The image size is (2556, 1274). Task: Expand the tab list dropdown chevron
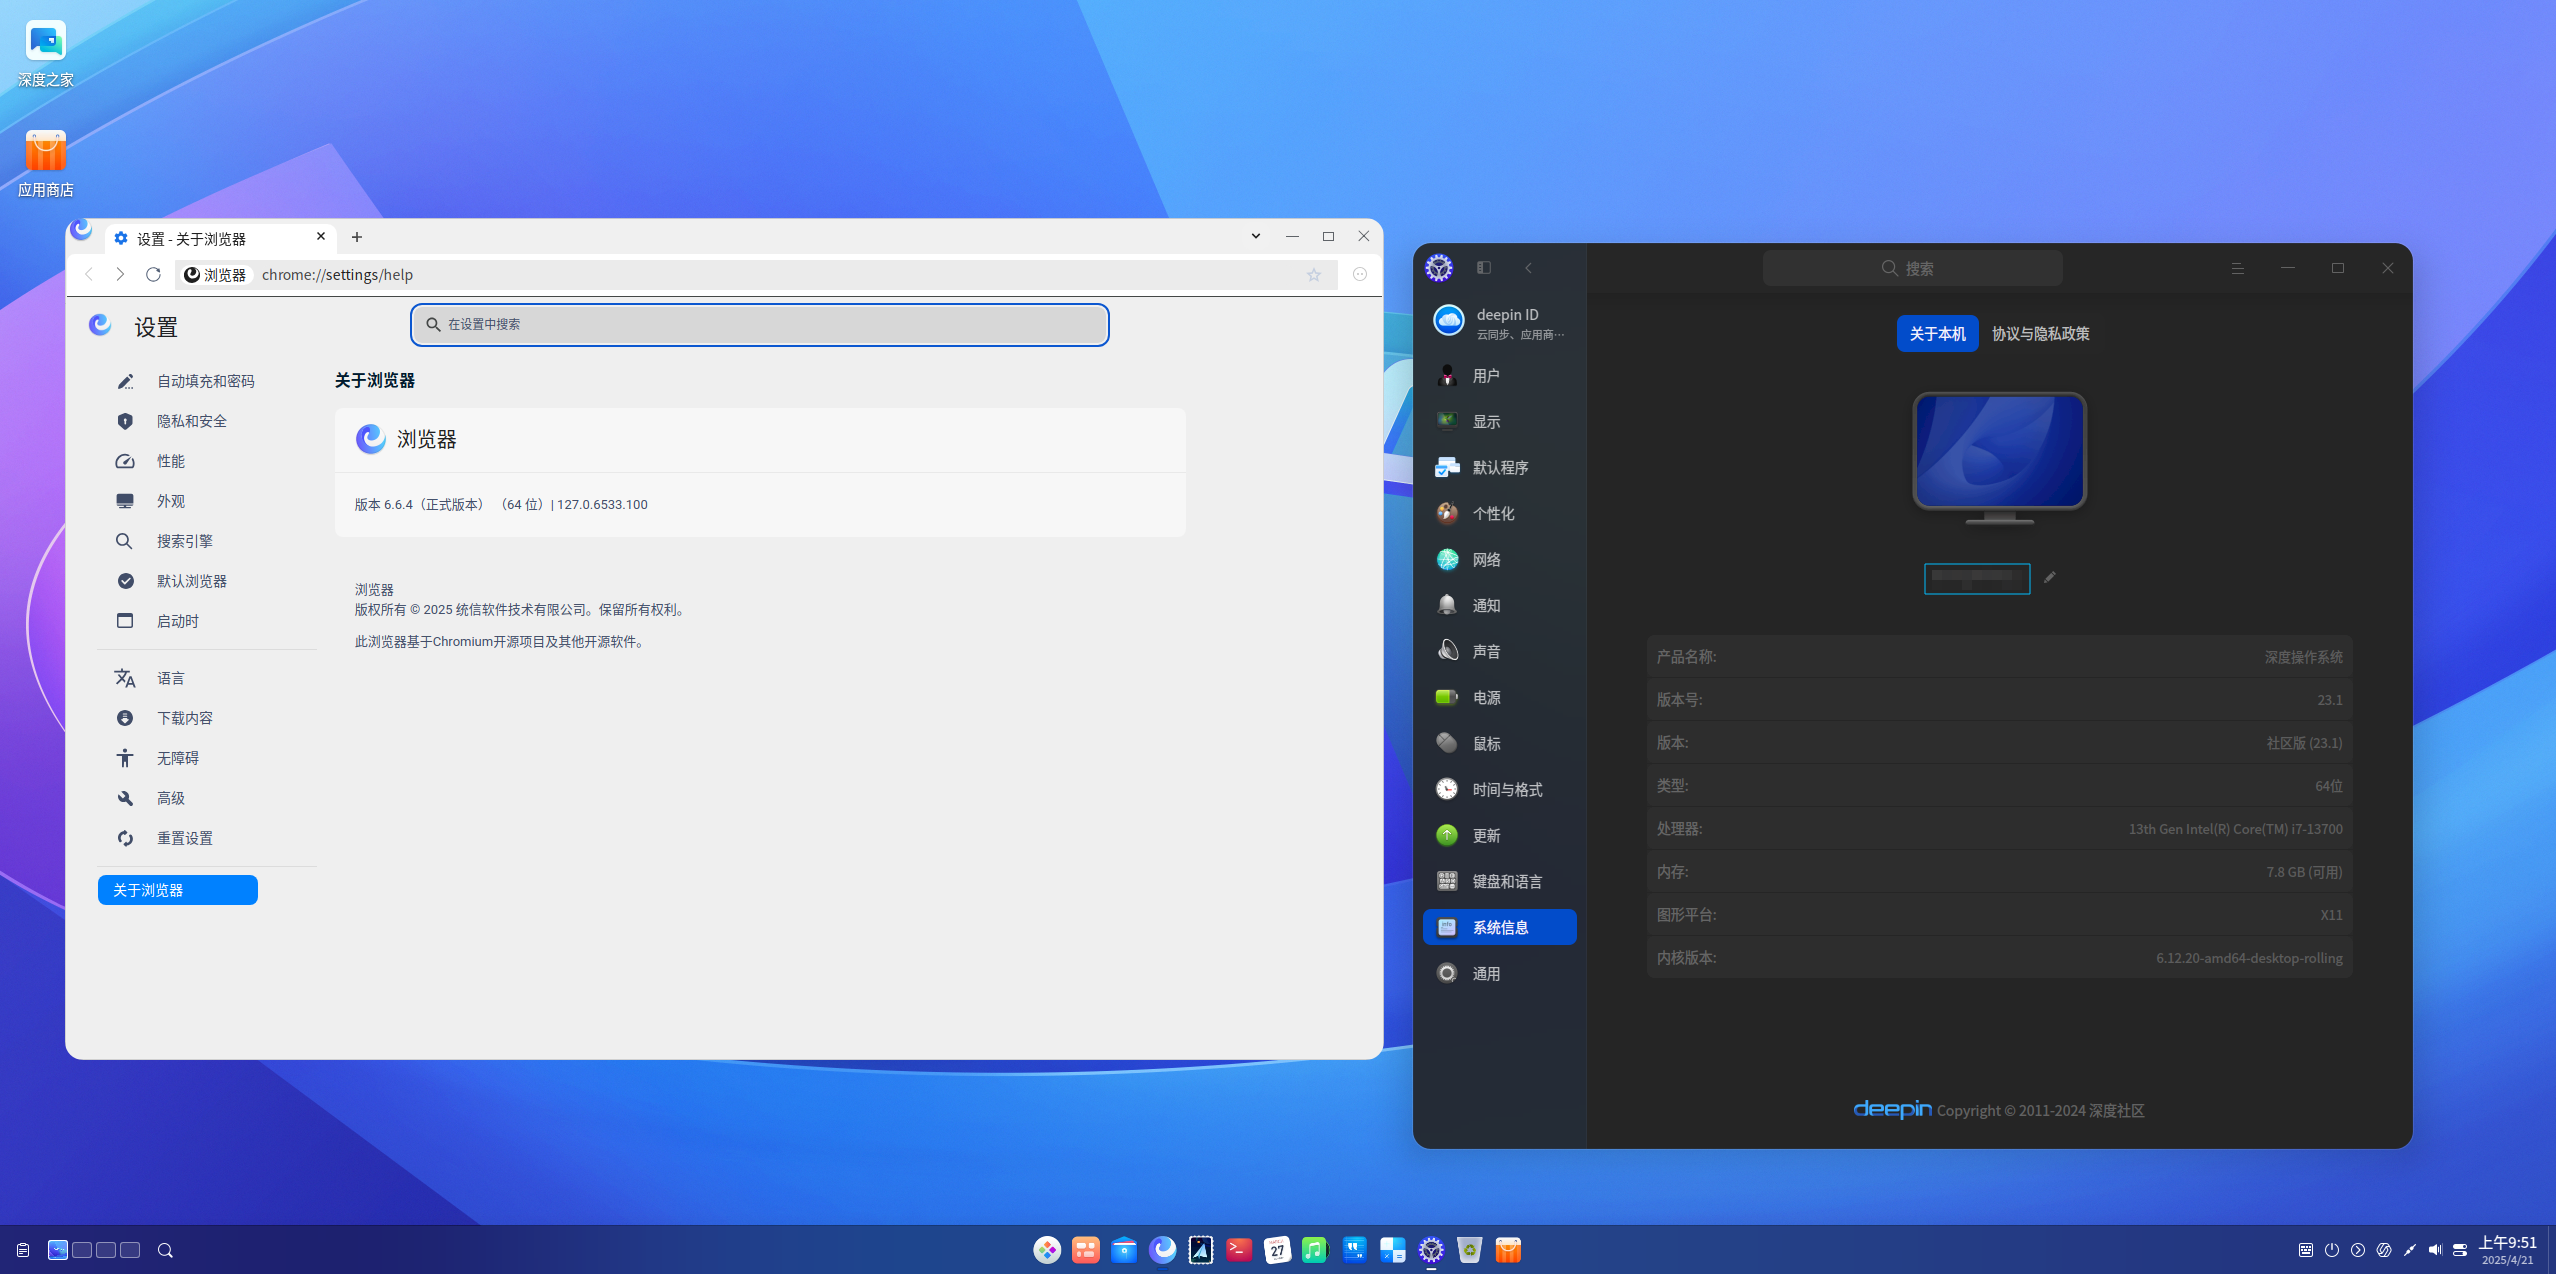coord(1255,236)
